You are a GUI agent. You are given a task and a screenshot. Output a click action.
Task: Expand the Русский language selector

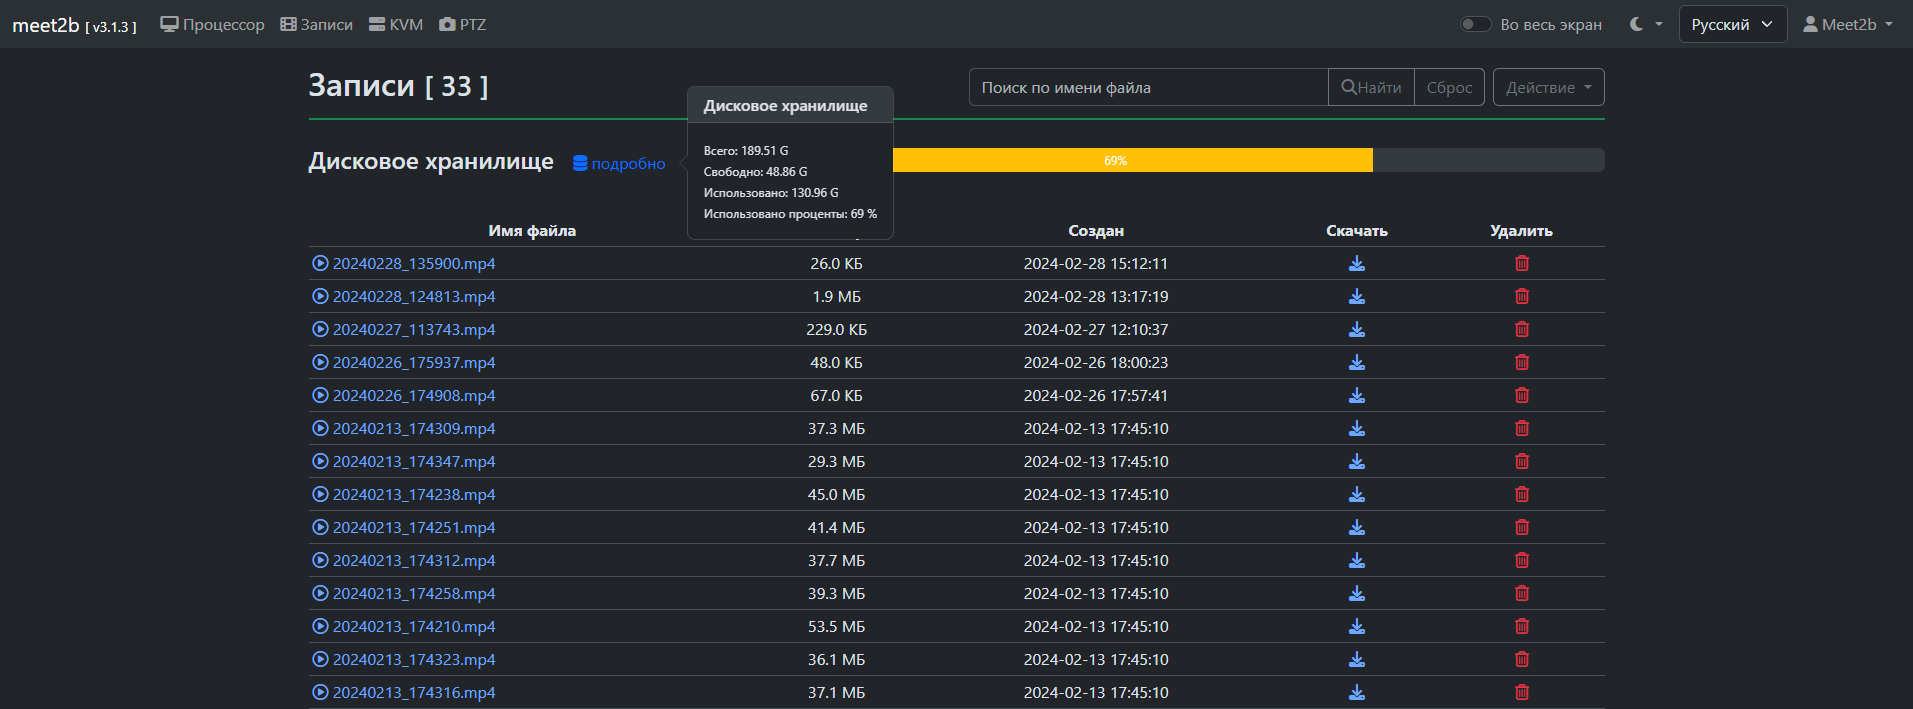1732,24
